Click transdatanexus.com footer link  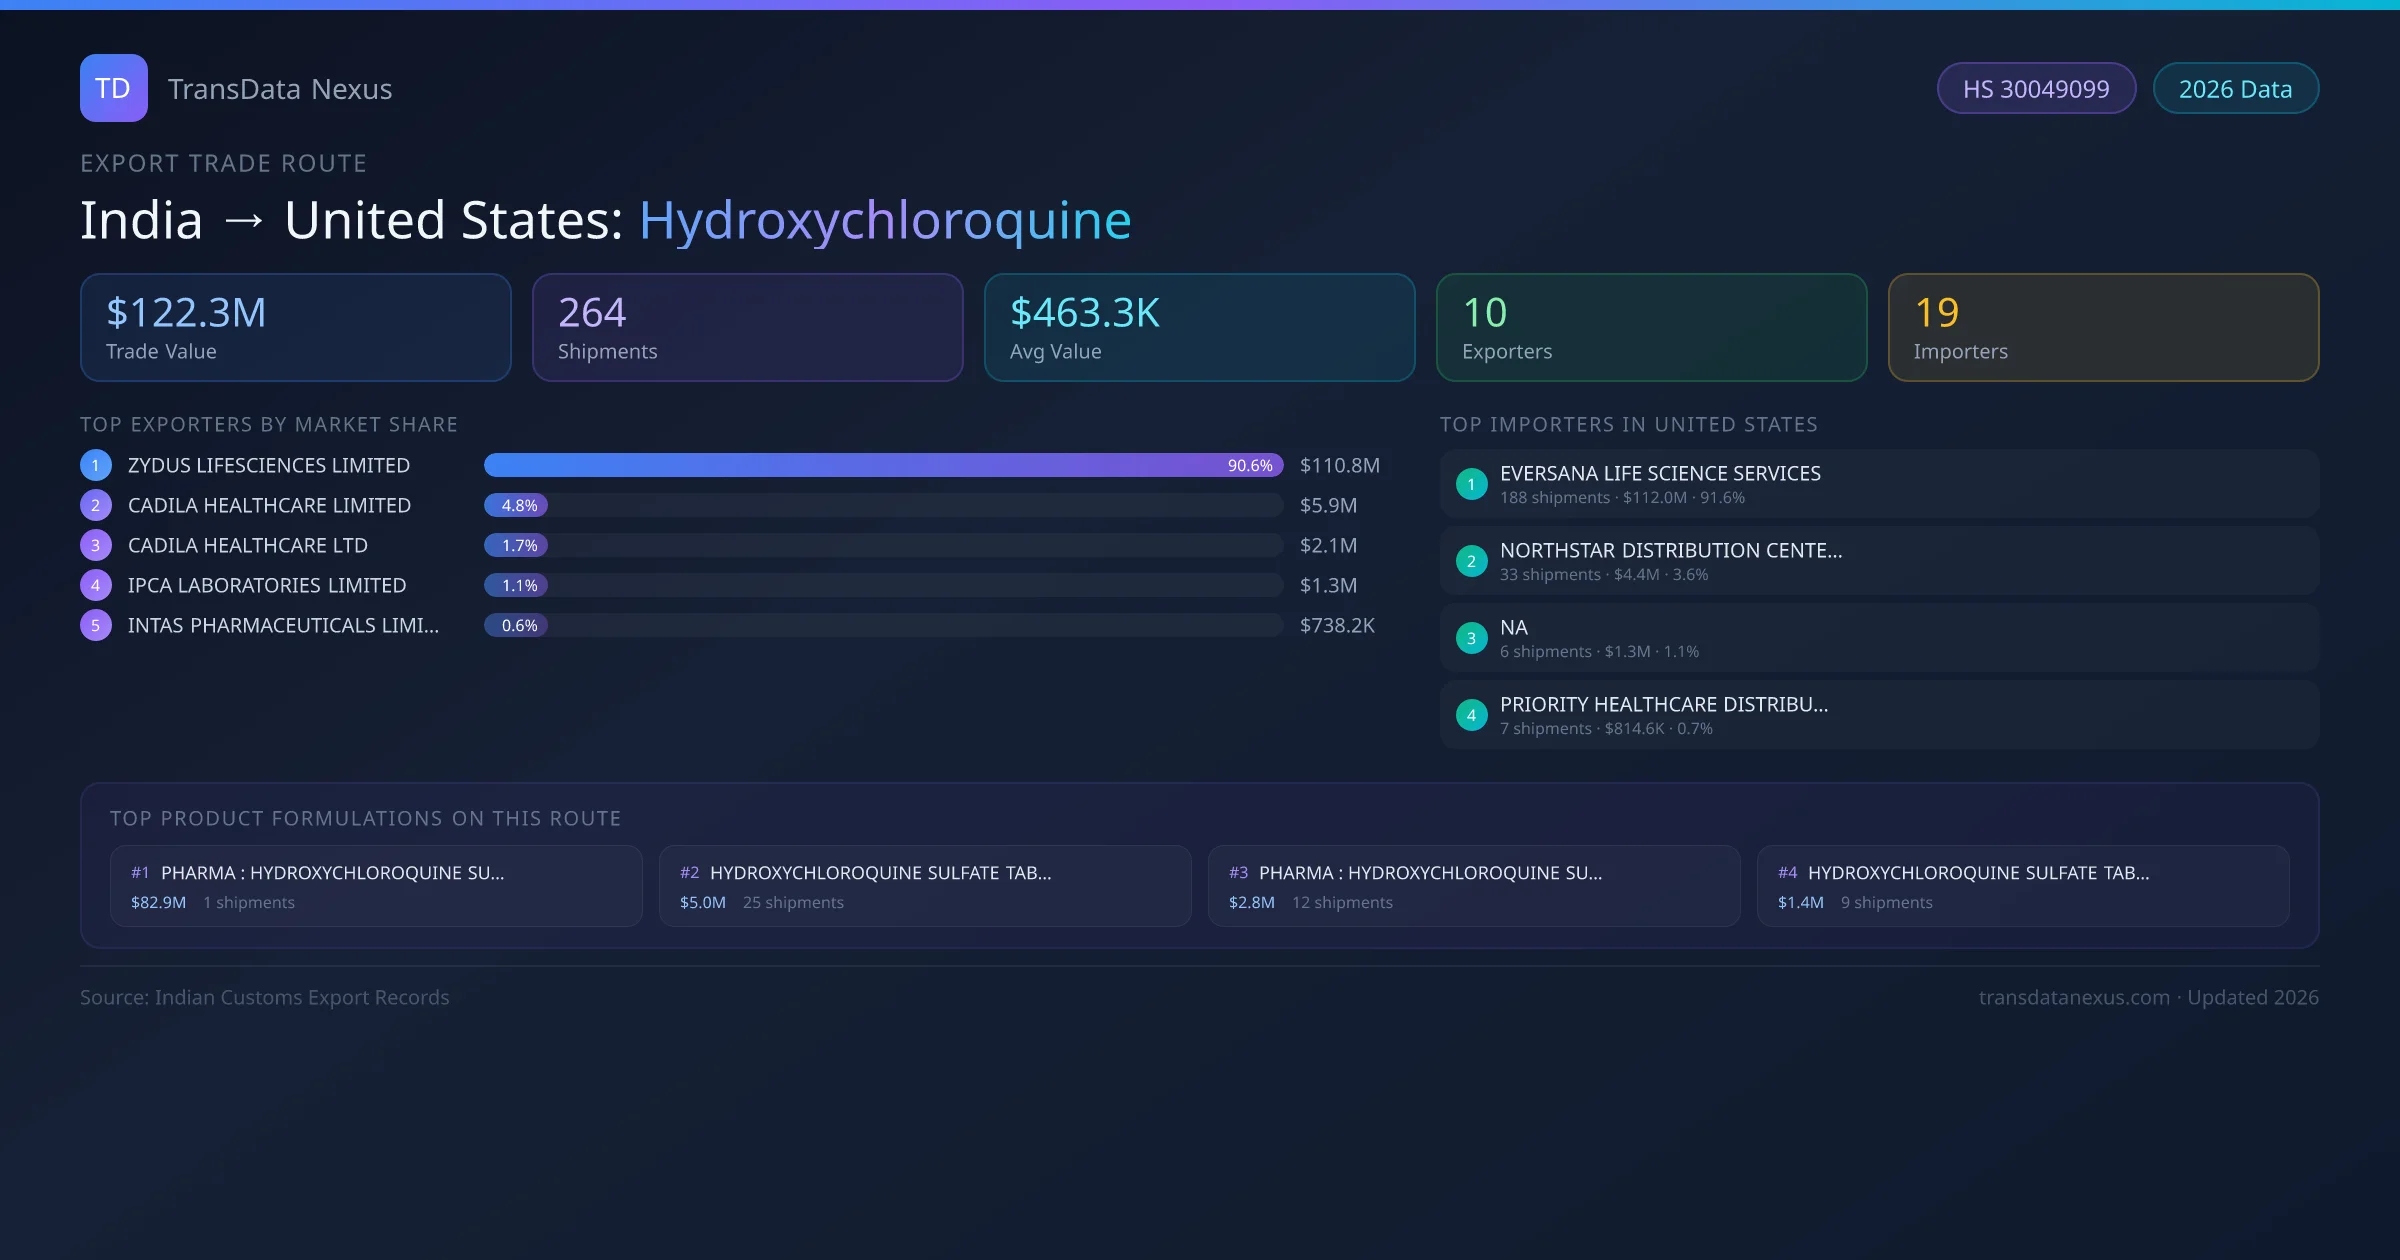click(2074, 997)
